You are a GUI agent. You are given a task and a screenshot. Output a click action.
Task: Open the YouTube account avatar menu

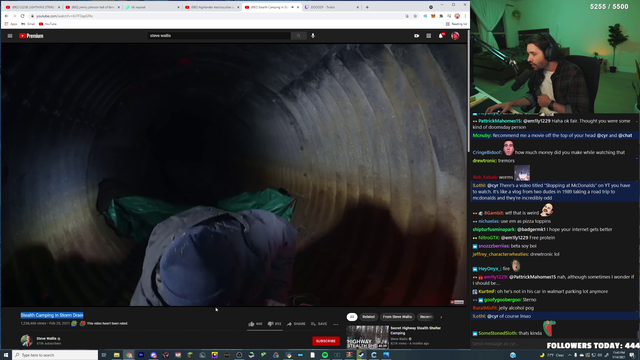pos(455,36)
